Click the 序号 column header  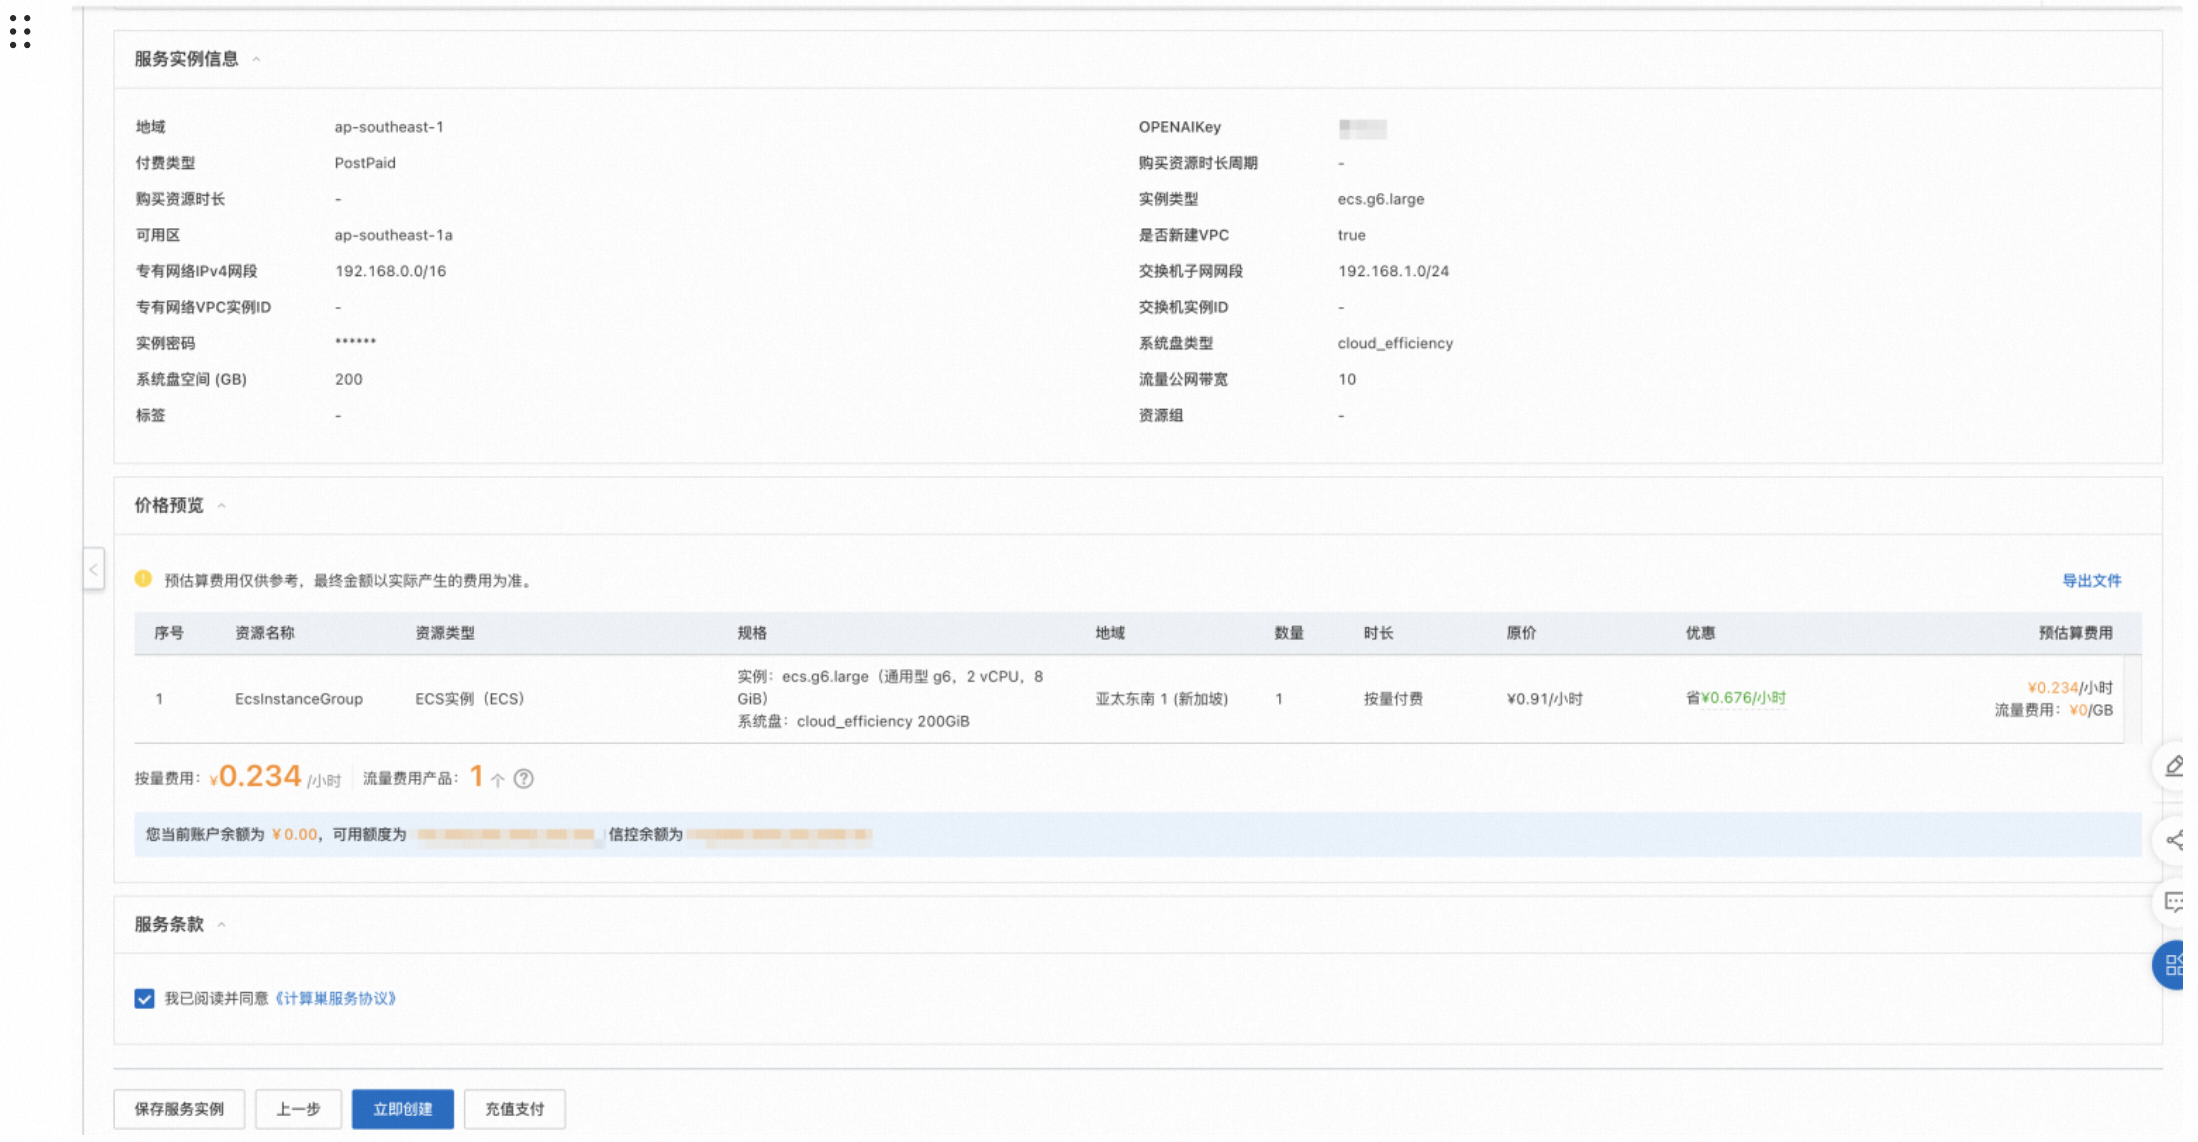(169, 633)
